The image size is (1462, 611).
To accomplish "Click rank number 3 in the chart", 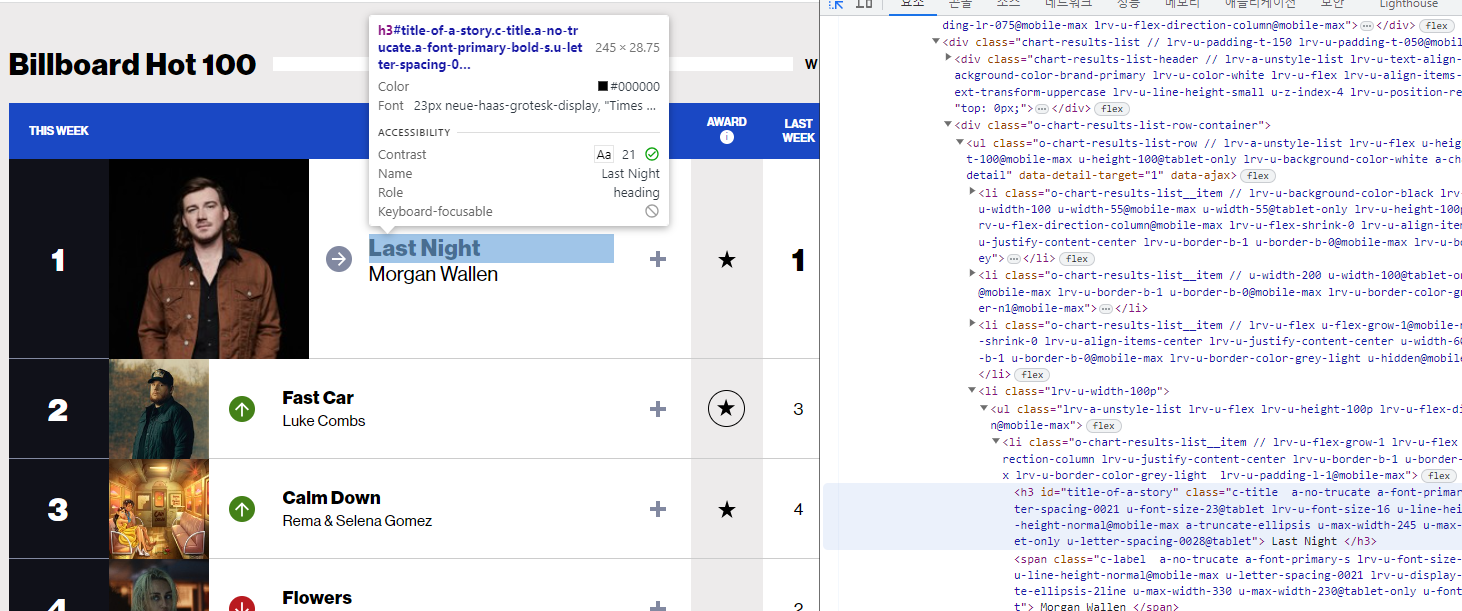I will point(58,509).
